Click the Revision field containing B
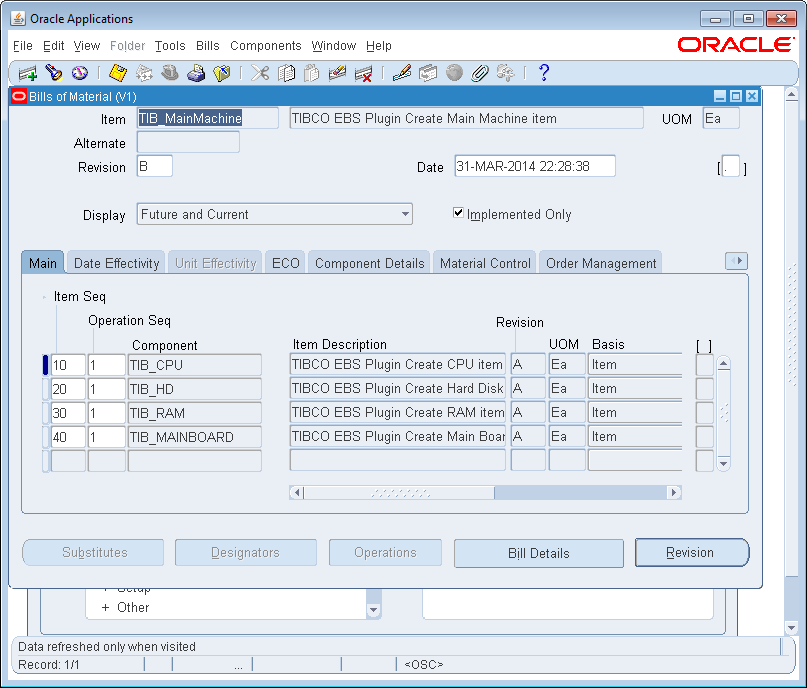The width and height of the screenshot is (807, 688). 154,166
